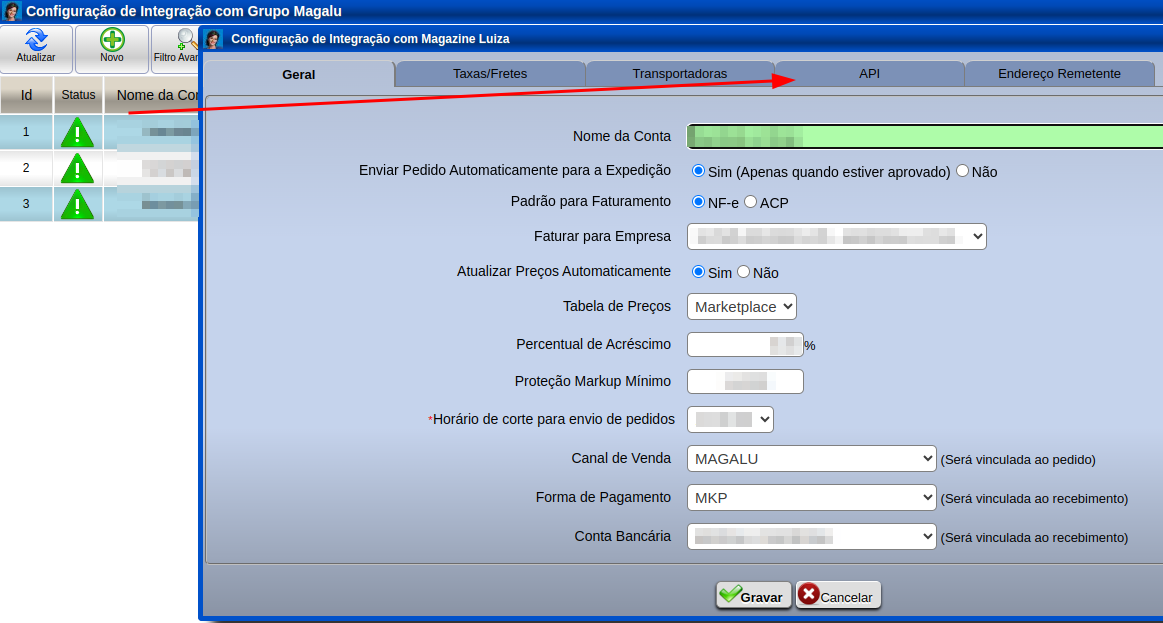This screenshot has height=623, width=1163.
Task: Click the Grupo Magalu window title avatar icon
Action: point(12,11)
